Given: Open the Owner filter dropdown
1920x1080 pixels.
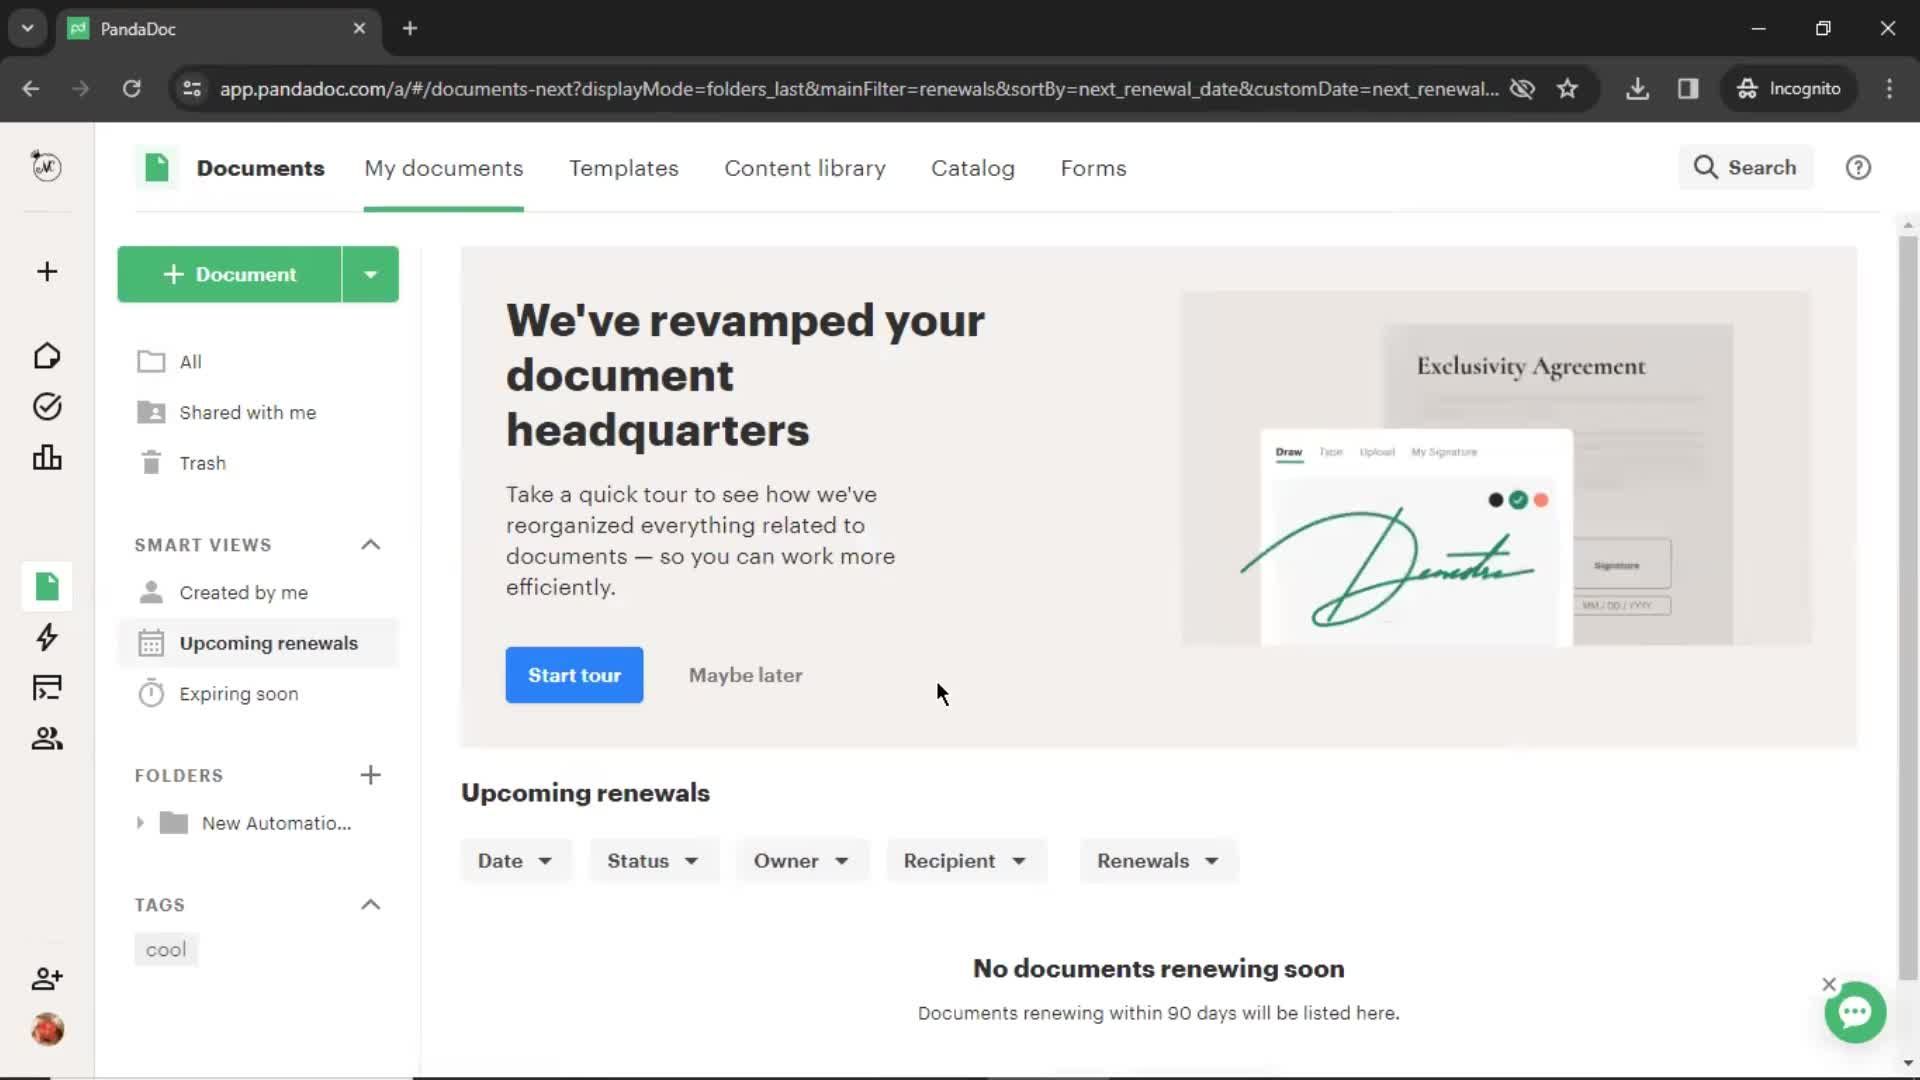Looking at the screenshot, I should tap(800, 860).
